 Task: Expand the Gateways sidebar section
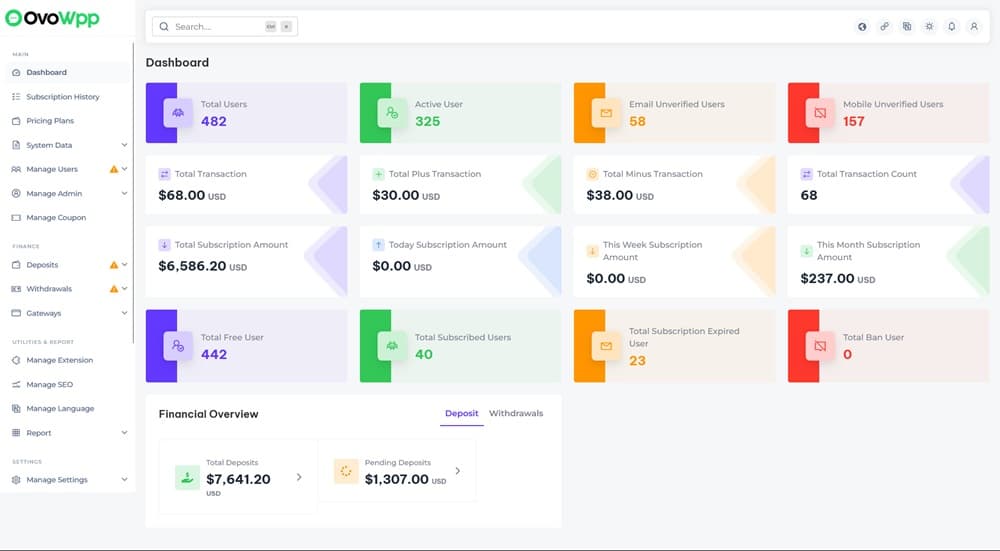pyautogui.click(x=124, y=313)
